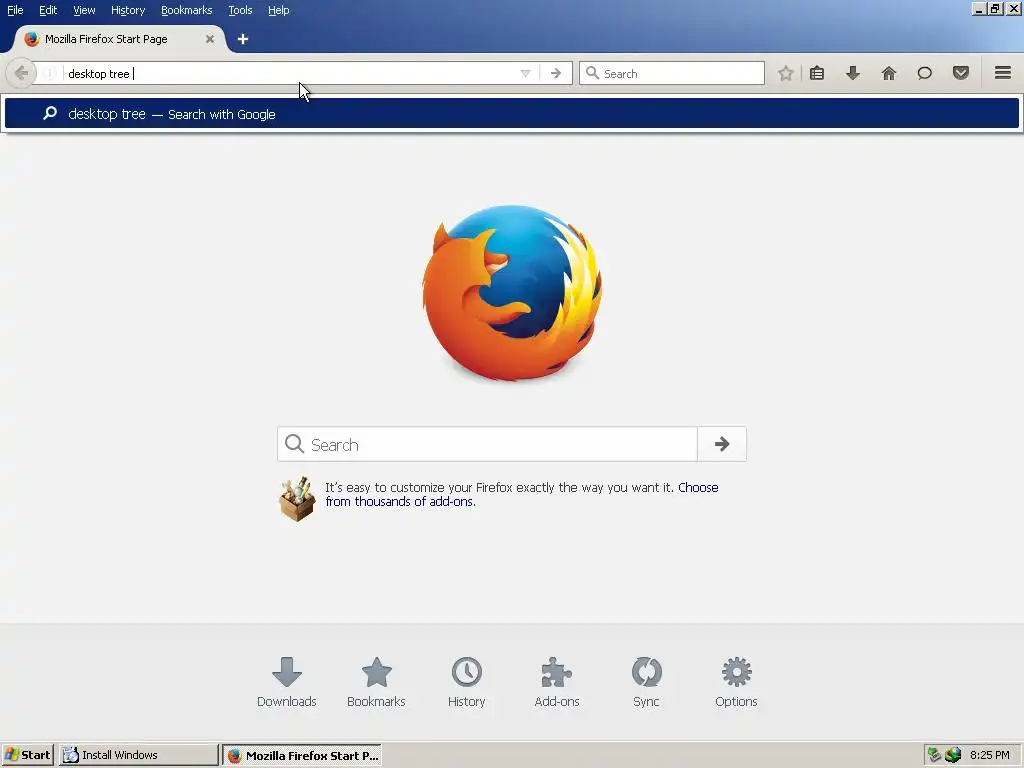Open the Bookmarks menu in the menu bar
The height and width of the screenshot is (768, 1024).
click(x=187, y=10)
